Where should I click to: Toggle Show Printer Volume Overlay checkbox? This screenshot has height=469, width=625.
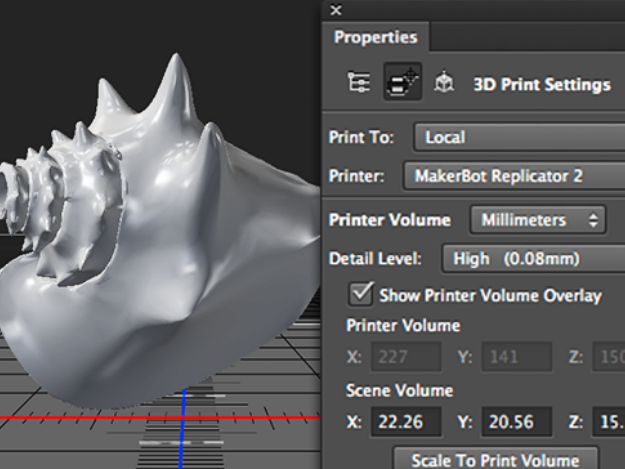[x=361, y=294]
